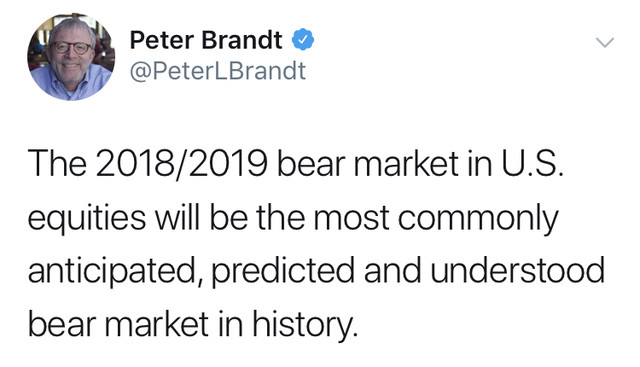The height and width of the screenshot is (367, 640).
Task: Click the word "commonly" in the tweet
Action: [478, 220]
